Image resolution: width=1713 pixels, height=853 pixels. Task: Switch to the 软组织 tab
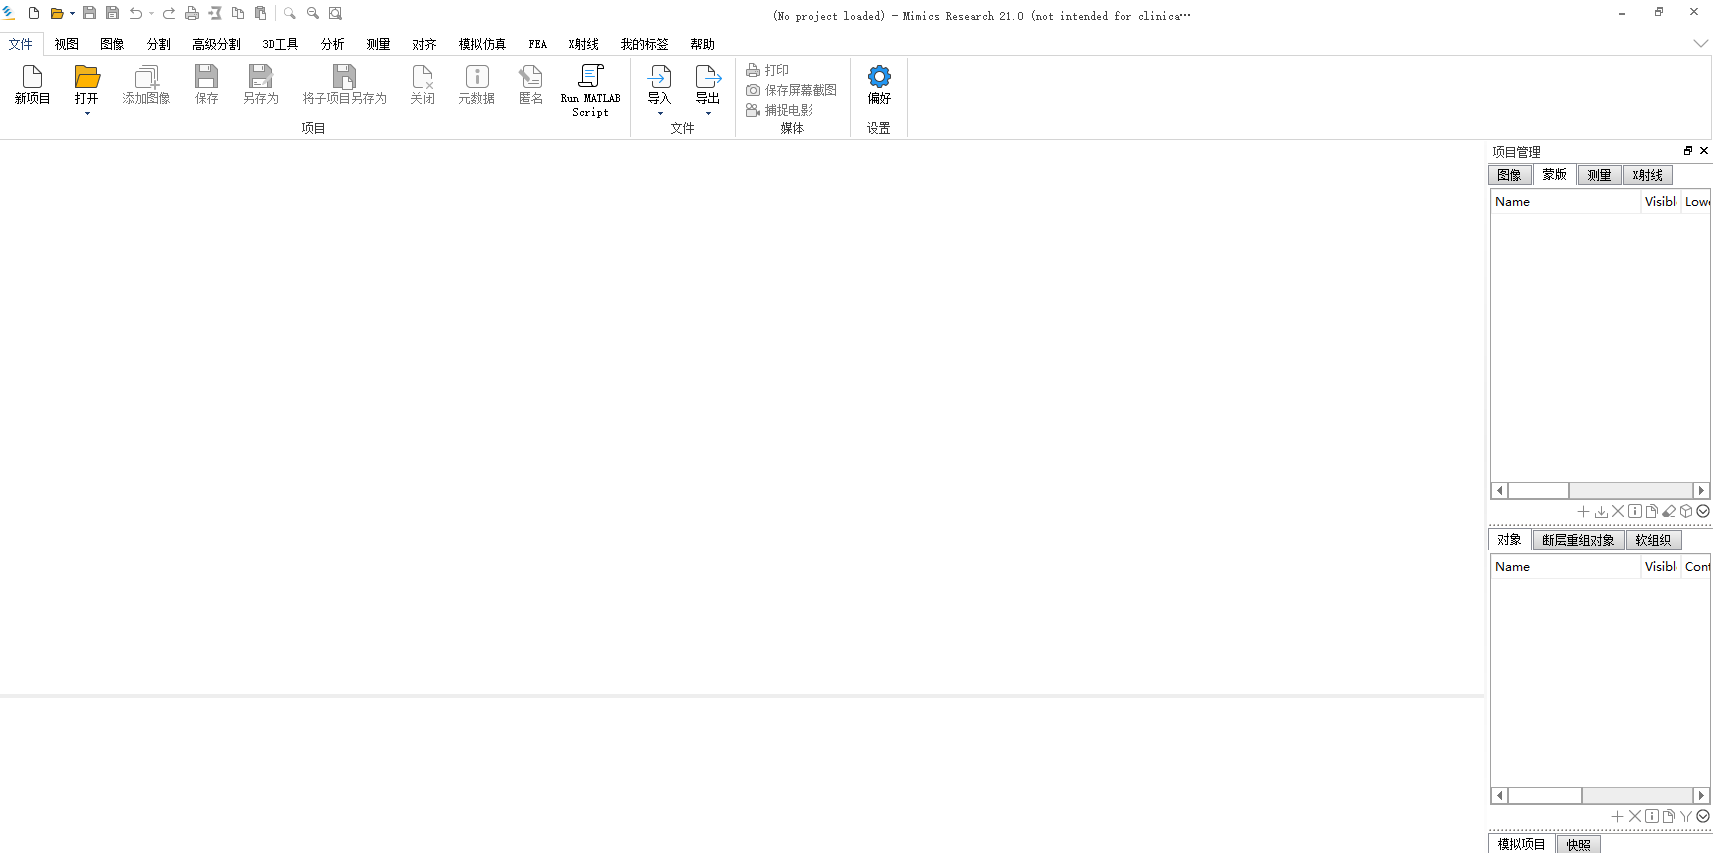pos(1653,540)
